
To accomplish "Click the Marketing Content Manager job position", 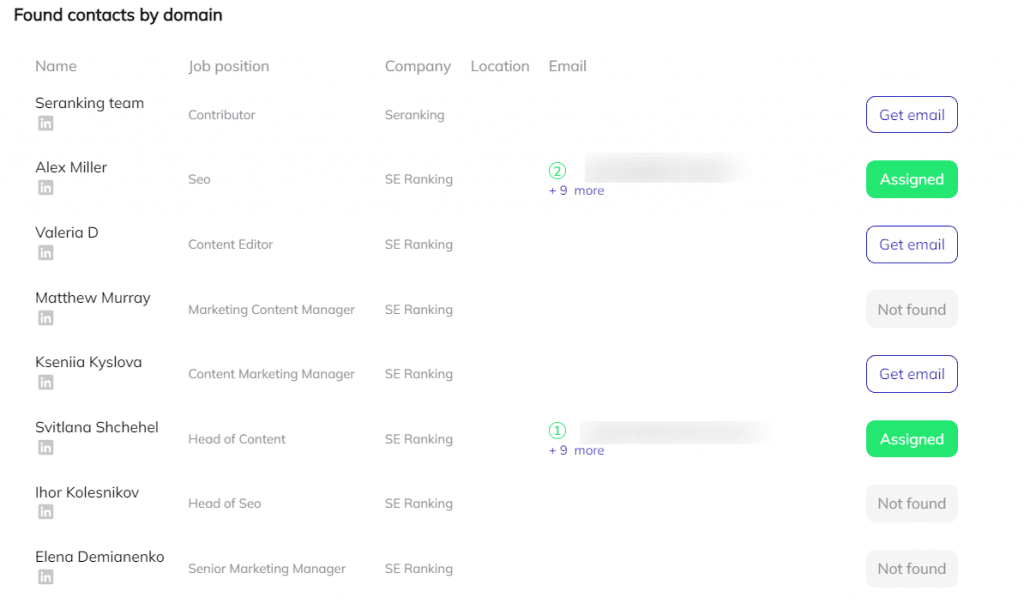I will [x=272, y=310].
